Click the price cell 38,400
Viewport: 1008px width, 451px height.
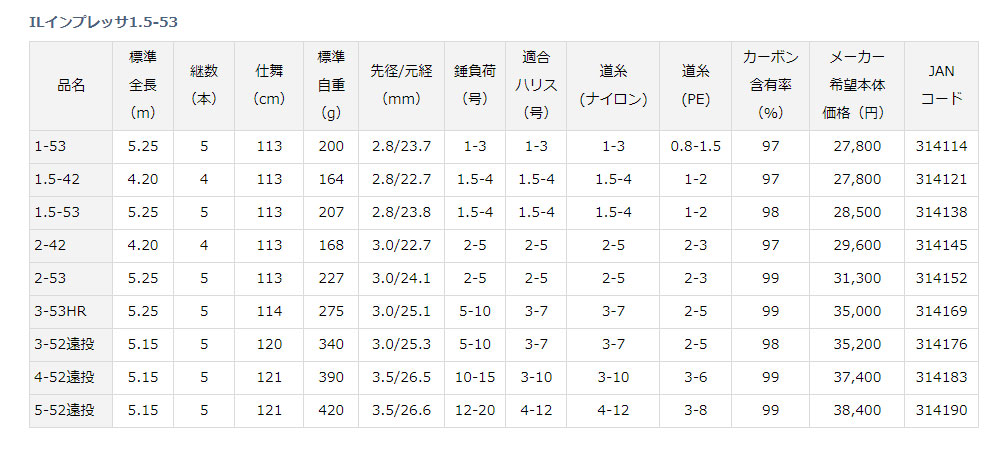click(x=860, y=410)
